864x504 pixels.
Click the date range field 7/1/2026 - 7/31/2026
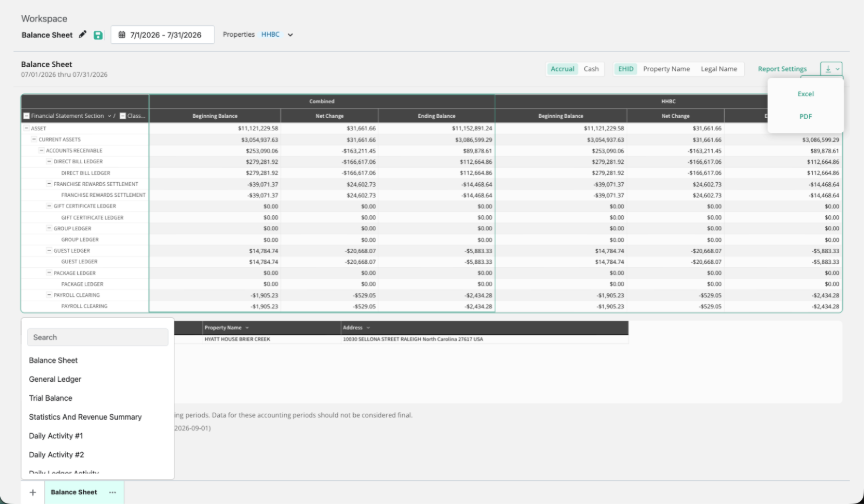click(x=163, y=35)
